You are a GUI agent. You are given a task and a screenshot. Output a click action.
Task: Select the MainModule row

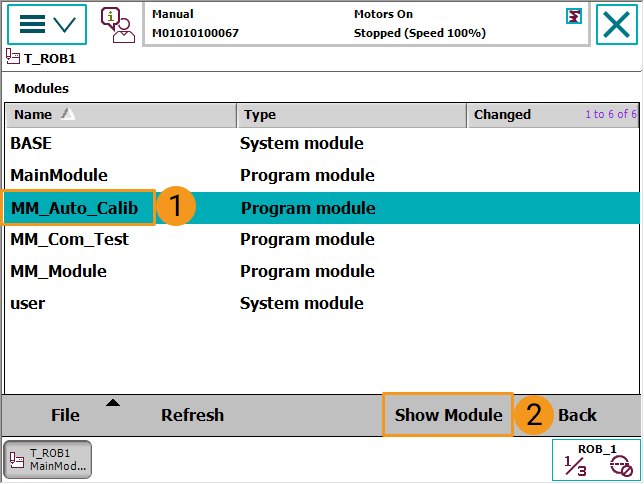tap(59, 175)
